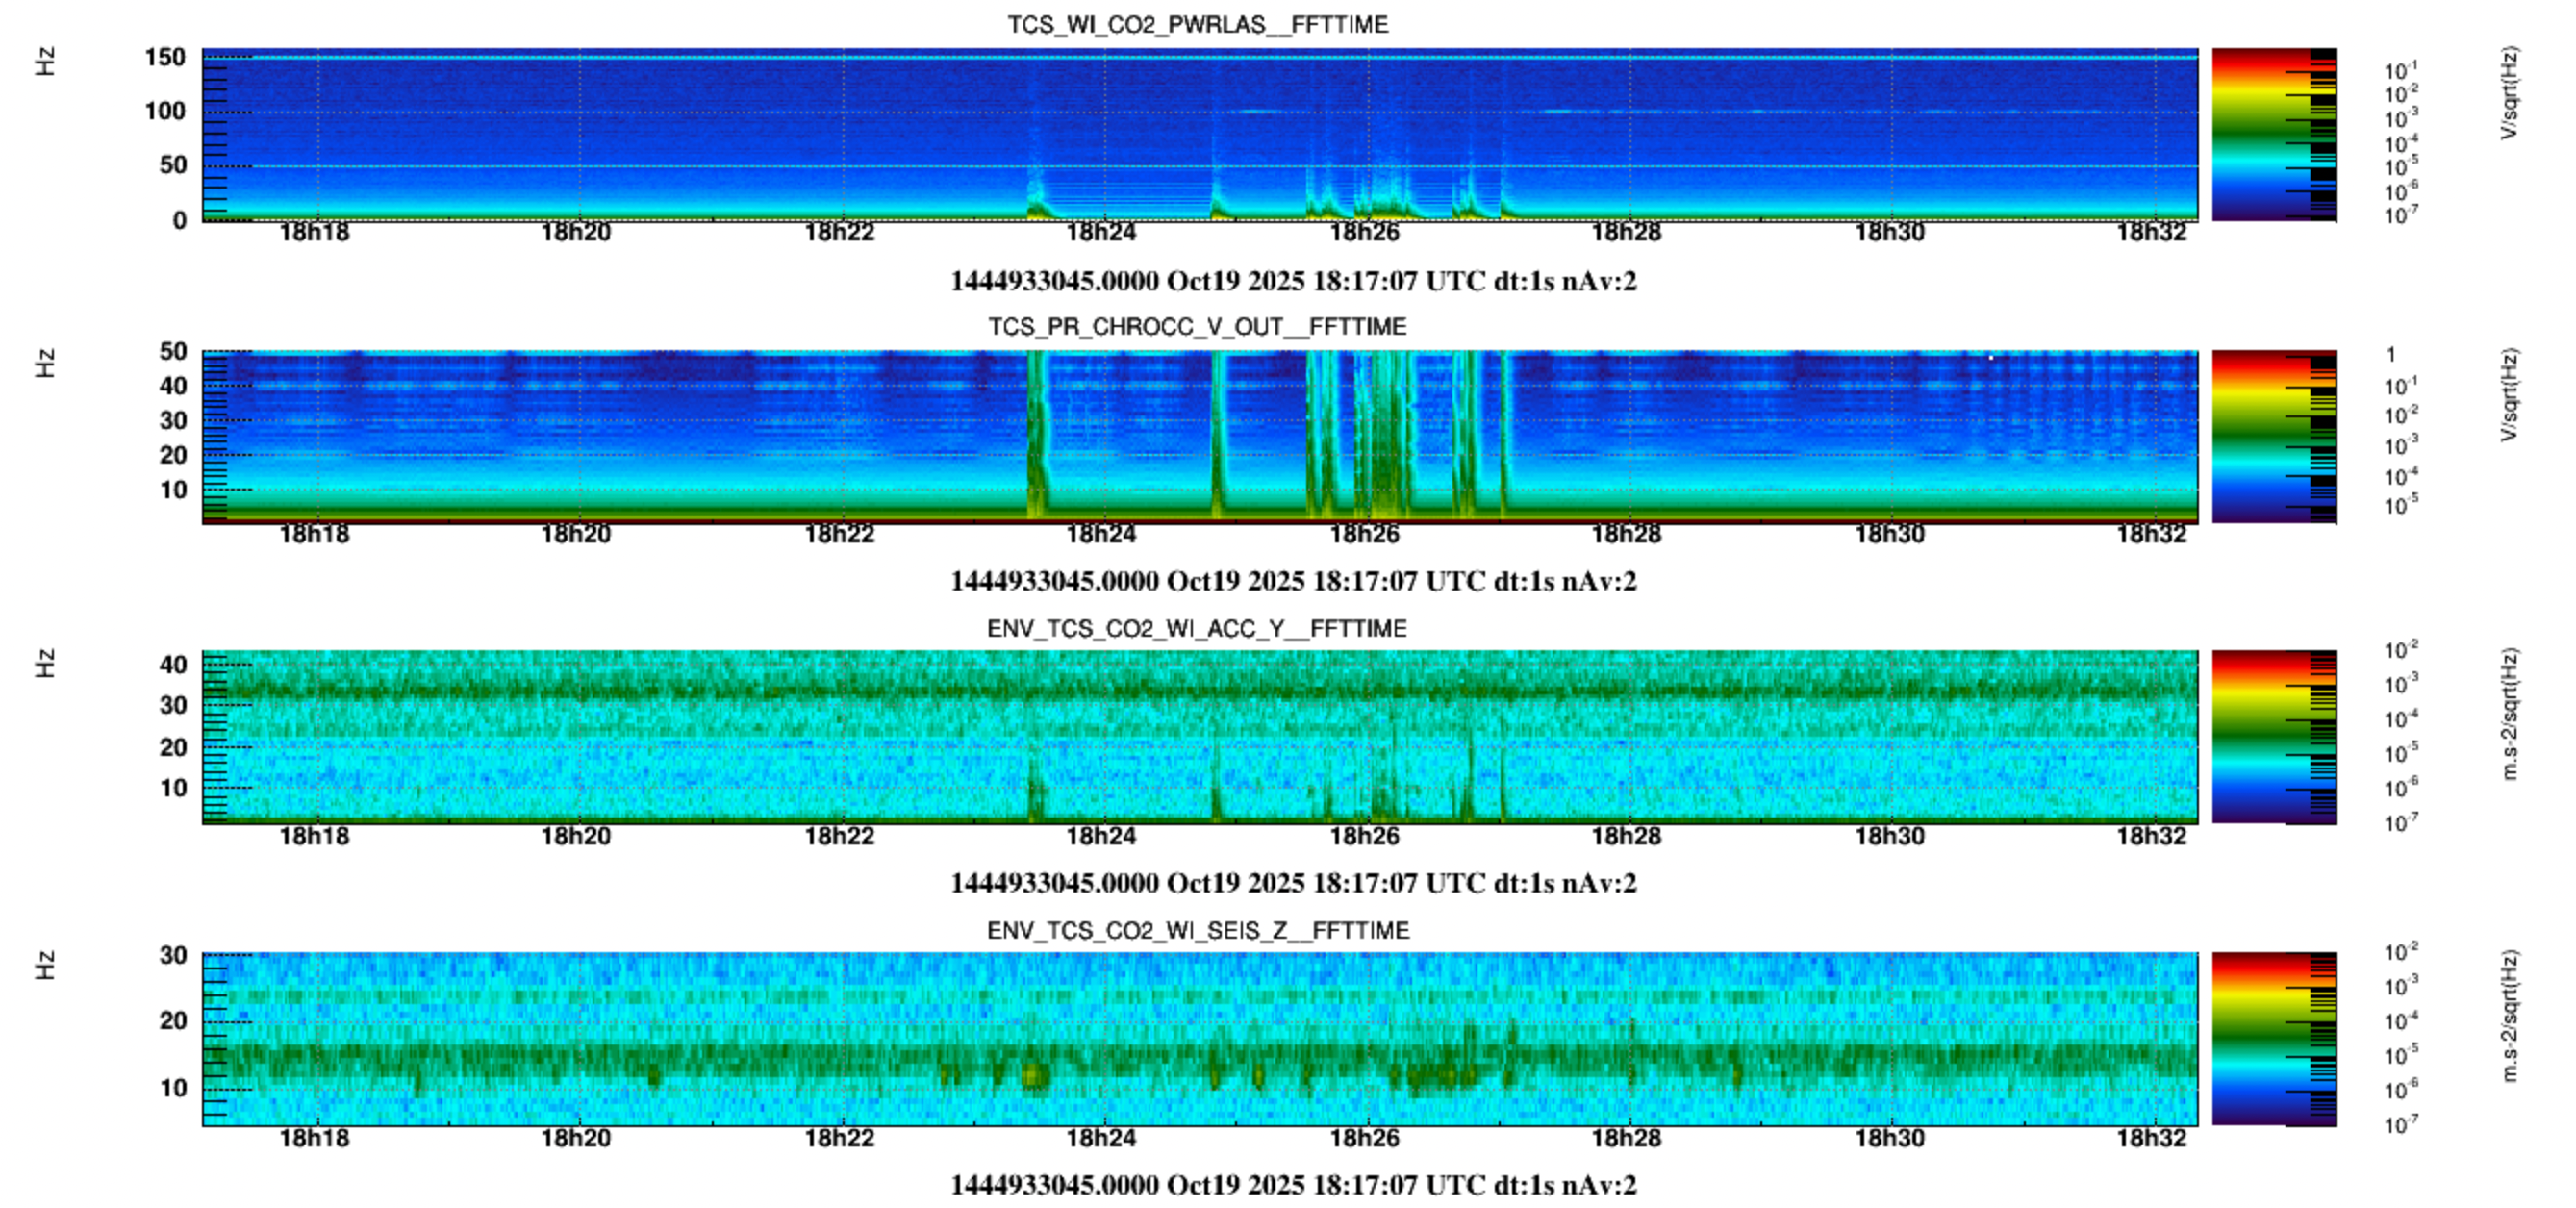
Task: Click the 150 Hz axis label on the top plot
Action: tap(165, 57)
